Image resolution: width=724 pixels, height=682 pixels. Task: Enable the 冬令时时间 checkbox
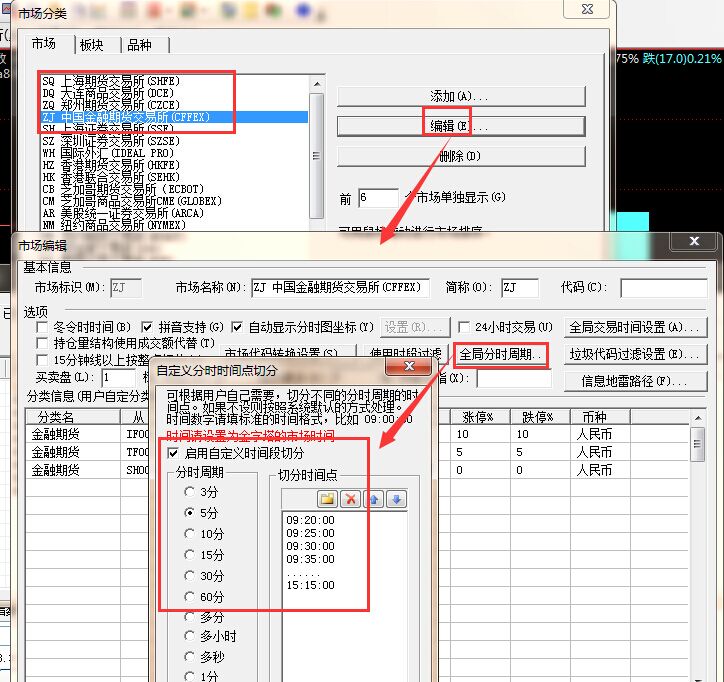click(43, 327)
